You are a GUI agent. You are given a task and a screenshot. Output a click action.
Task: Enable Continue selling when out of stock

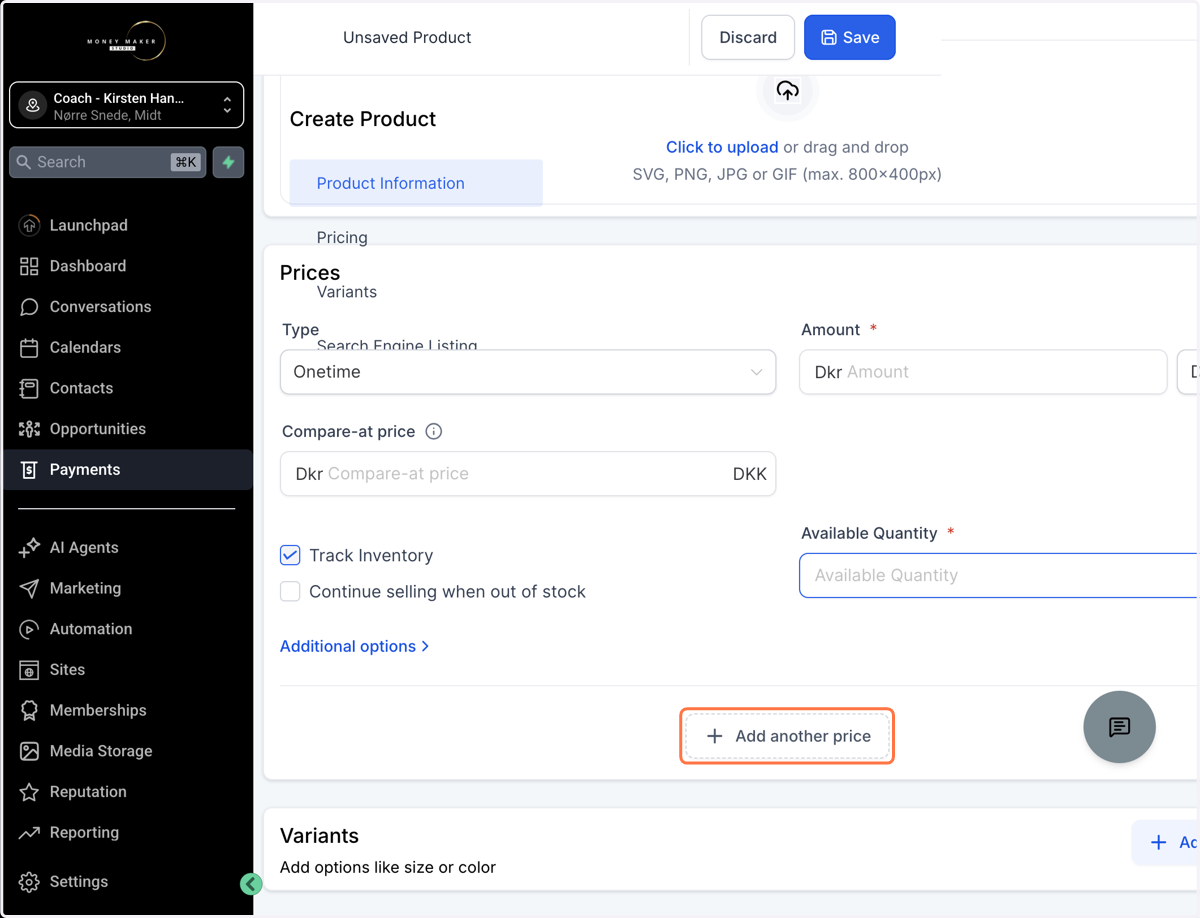[290, 591]
